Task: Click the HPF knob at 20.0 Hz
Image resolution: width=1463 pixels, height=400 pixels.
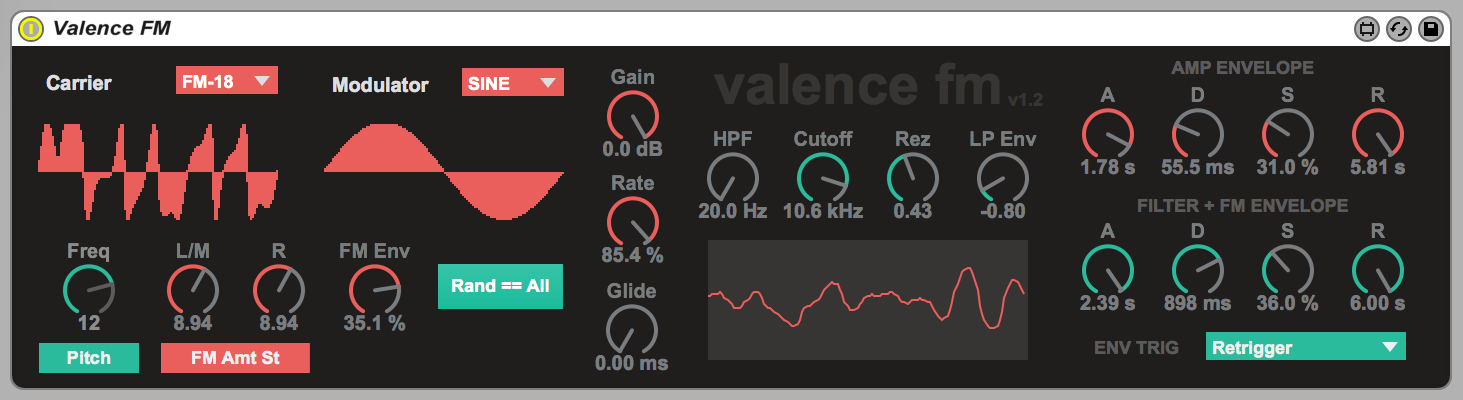Action: (732, 178)
